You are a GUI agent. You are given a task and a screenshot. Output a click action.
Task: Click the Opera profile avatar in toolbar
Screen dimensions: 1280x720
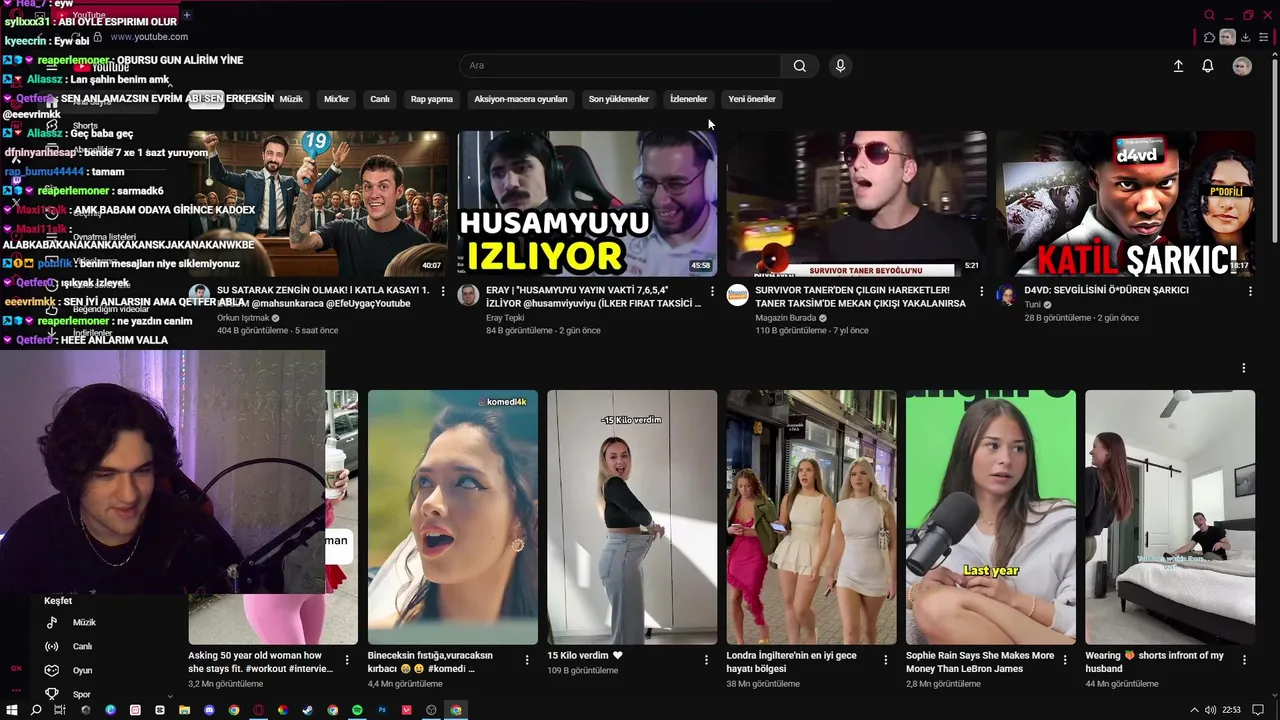[1227, 37]
